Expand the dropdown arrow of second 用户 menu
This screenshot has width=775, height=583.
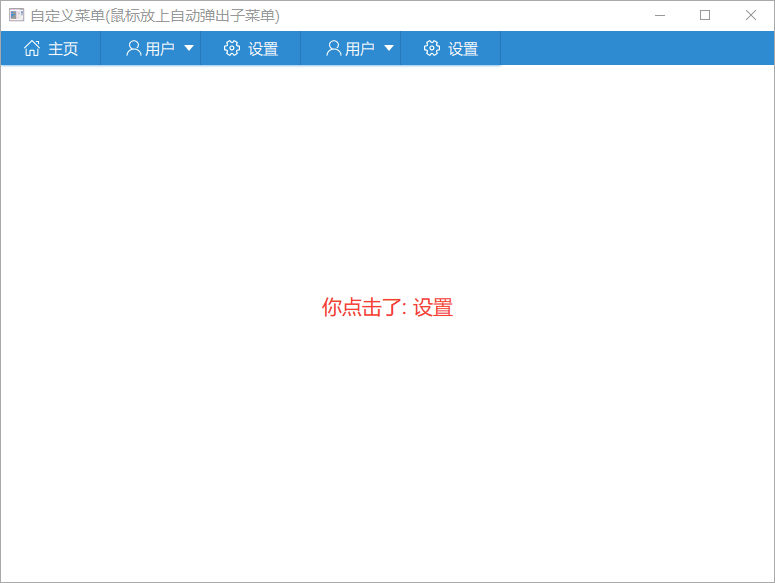pos(389,48)
